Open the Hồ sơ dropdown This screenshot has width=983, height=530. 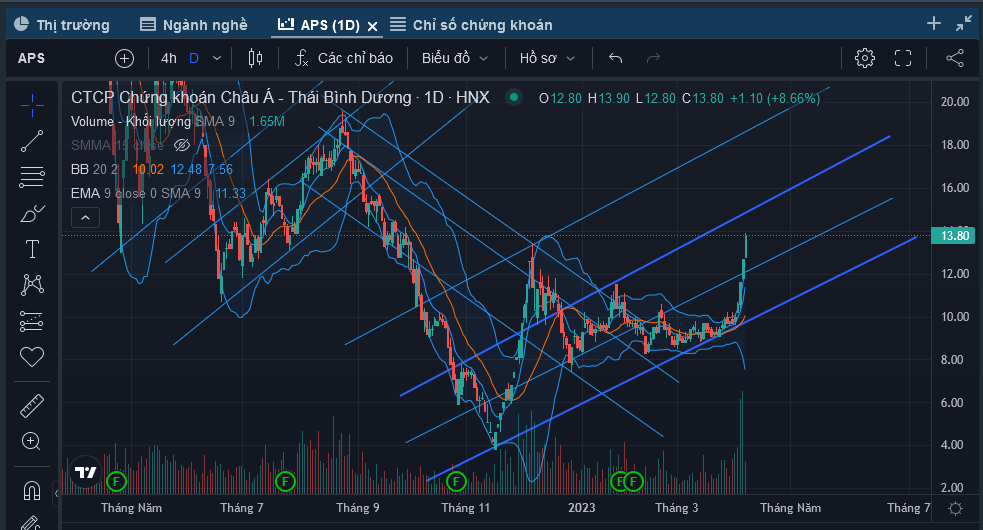click(547, 58)
